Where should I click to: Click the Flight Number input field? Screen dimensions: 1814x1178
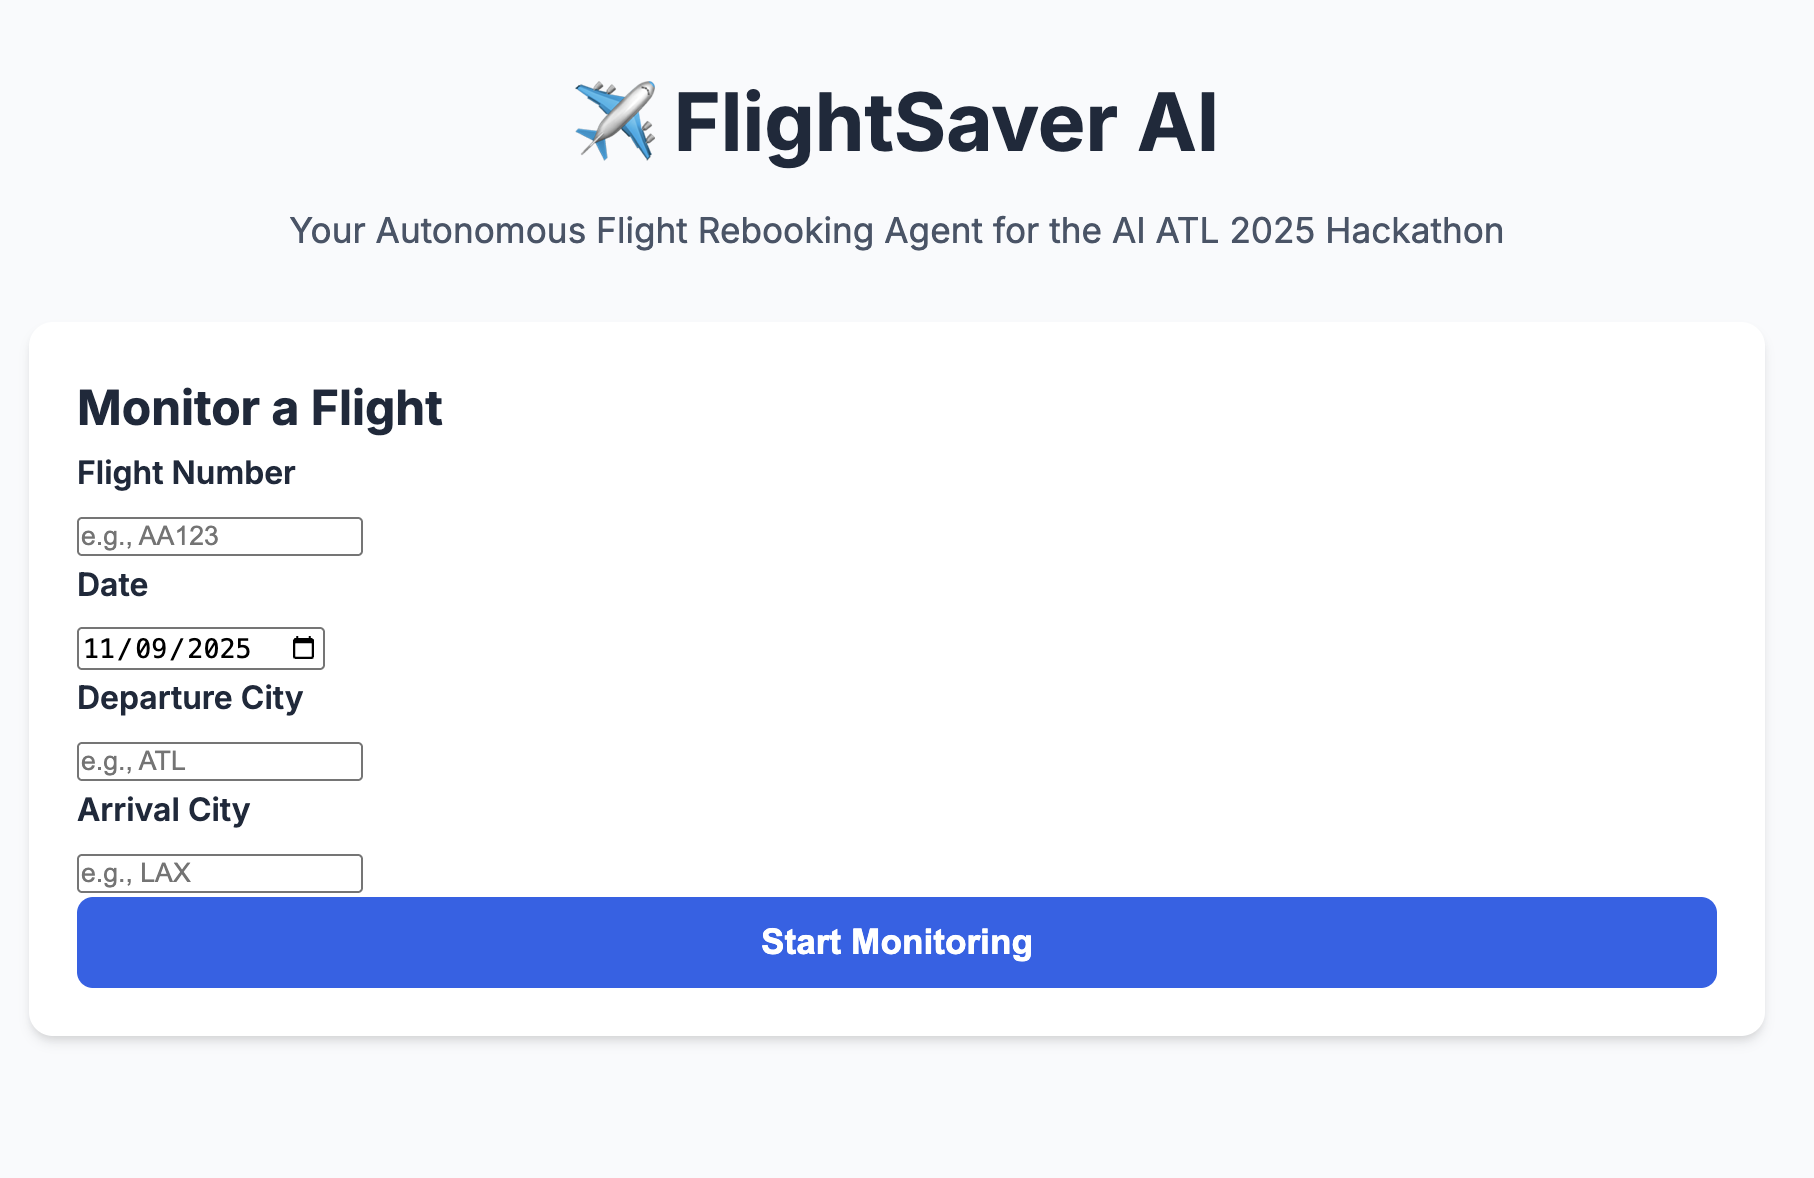tap(219, 537)
